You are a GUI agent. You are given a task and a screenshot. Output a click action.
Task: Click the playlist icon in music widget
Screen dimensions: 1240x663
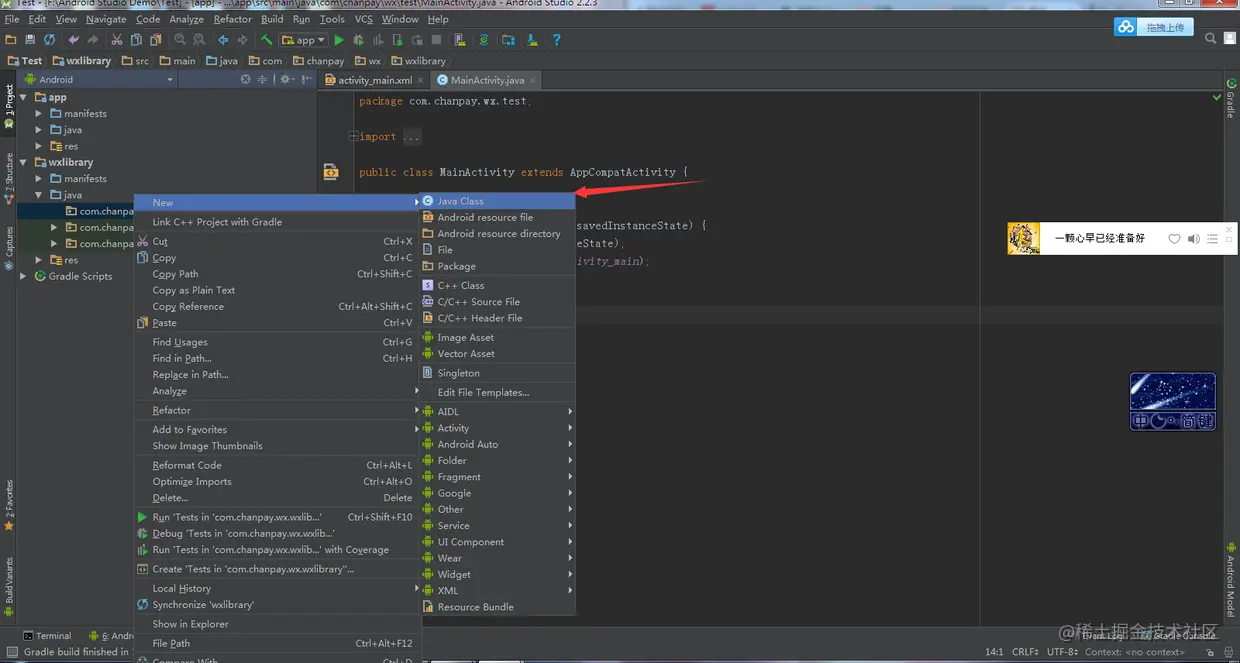point(1212,239)
